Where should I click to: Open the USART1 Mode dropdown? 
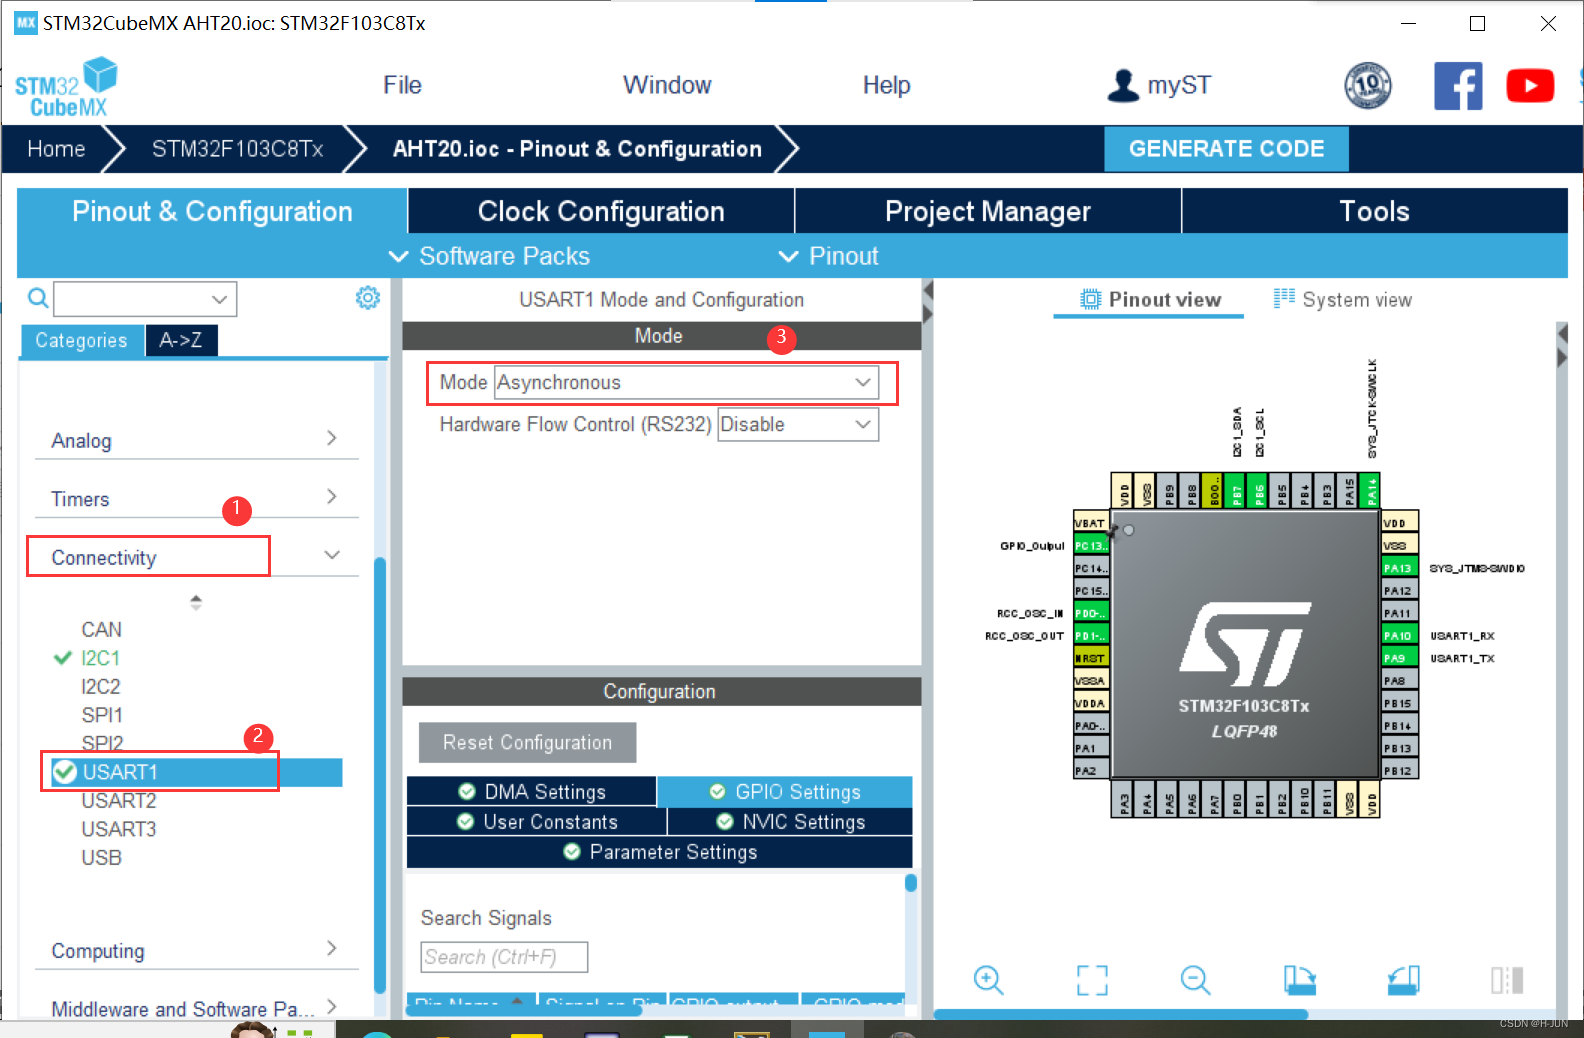[686, 382]
